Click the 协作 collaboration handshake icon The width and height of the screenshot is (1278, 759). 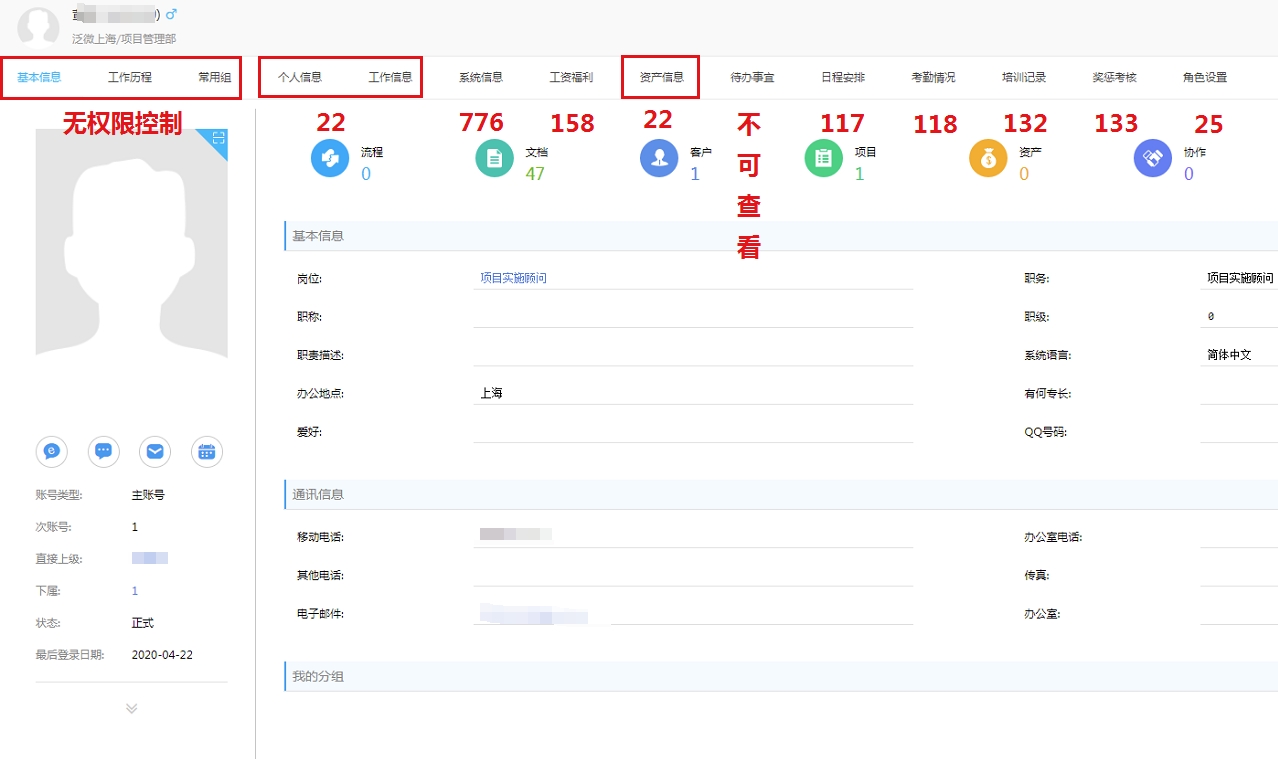(1152, 159)
